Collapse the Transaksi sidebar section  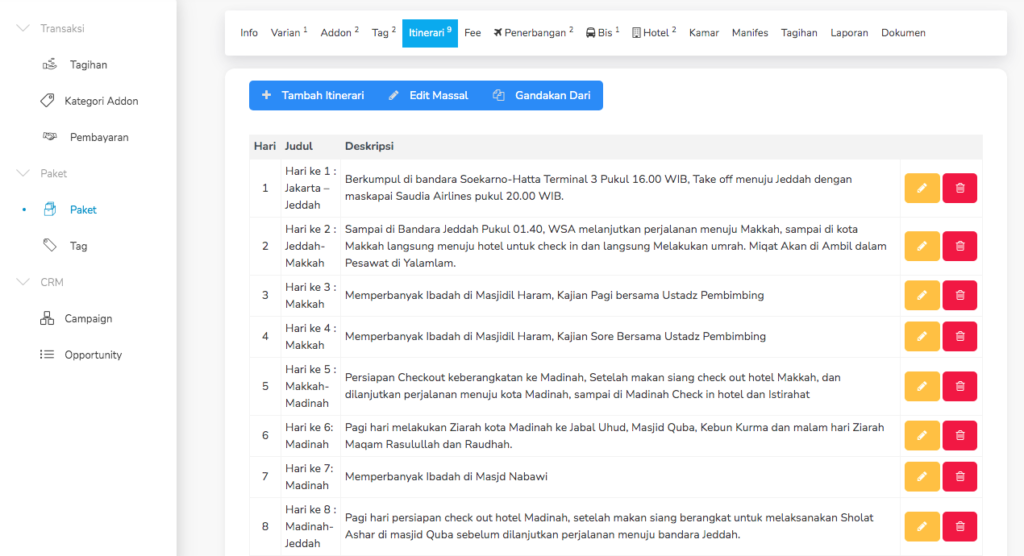pyautogui.click(x=24, y=29)
